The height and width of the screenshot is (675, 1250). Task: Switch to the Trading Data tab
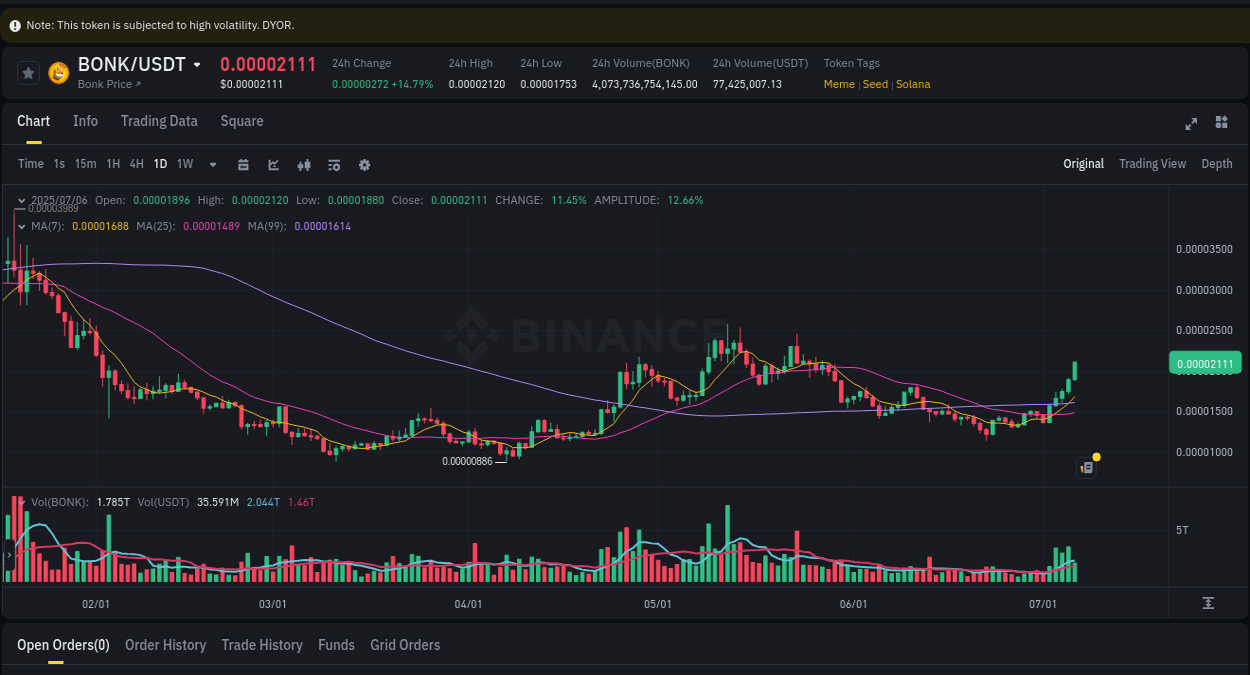(159, 121)
